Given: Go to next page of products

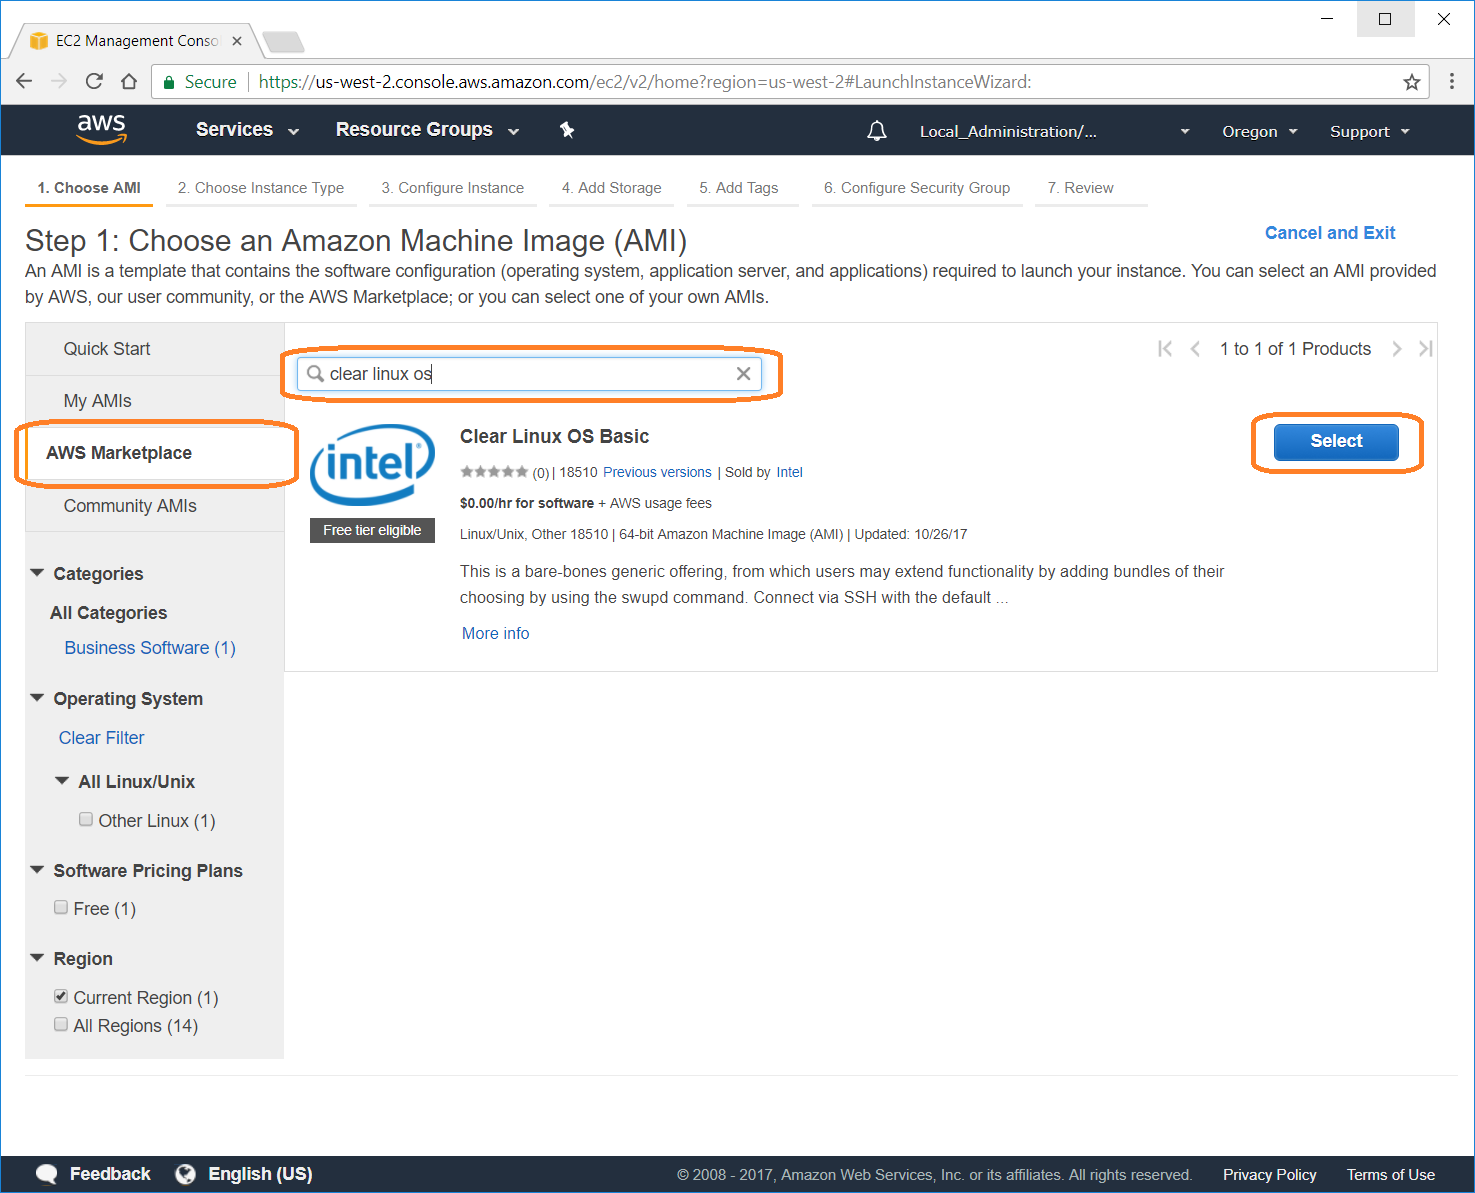Looking at the screenshot, I should [x=1397, y=349].
